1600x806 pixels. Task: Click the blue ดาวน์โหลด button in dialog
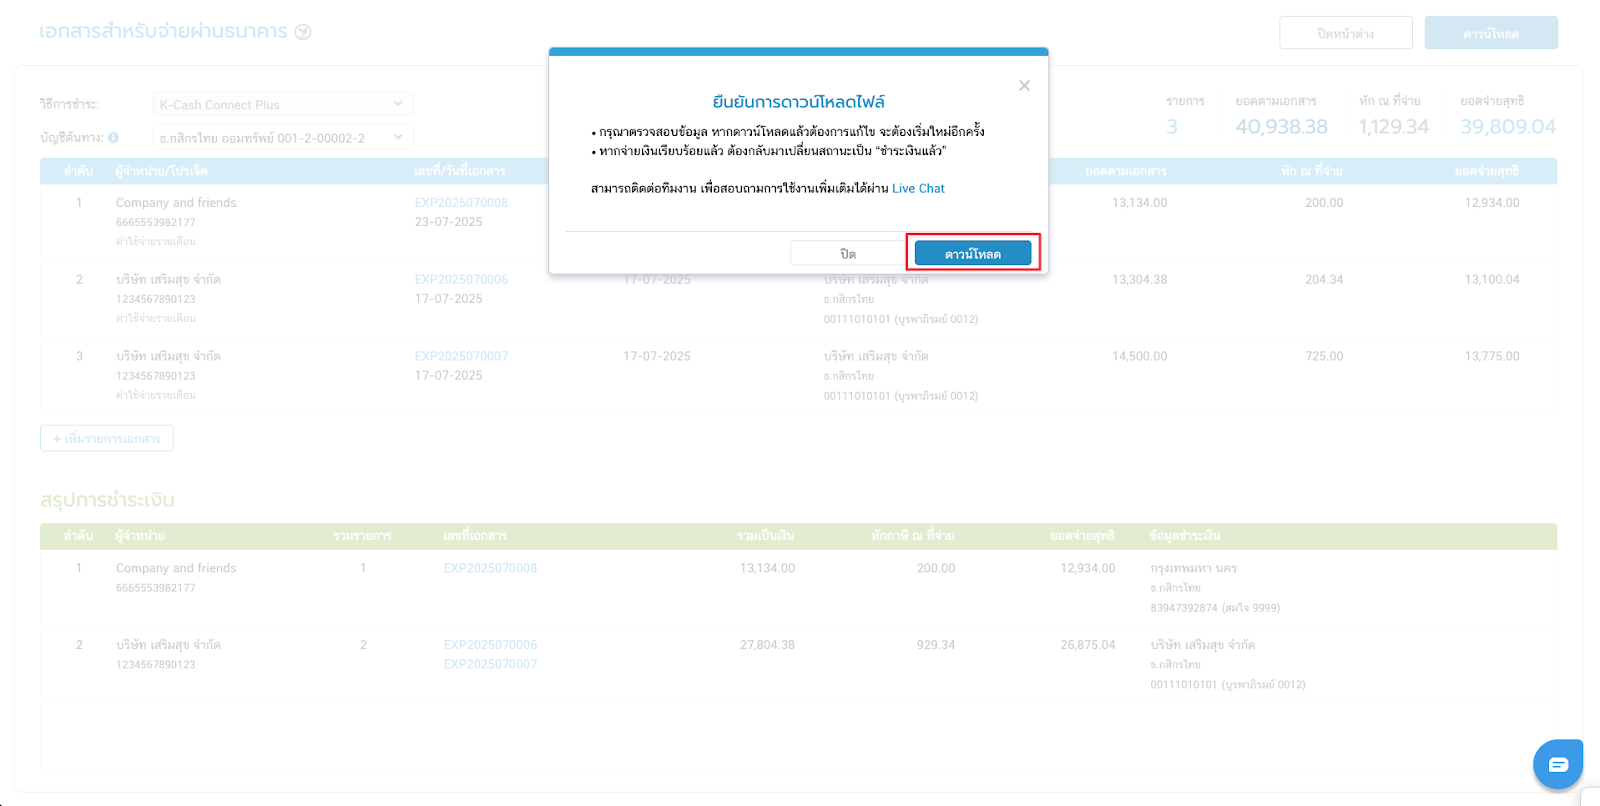972,254
